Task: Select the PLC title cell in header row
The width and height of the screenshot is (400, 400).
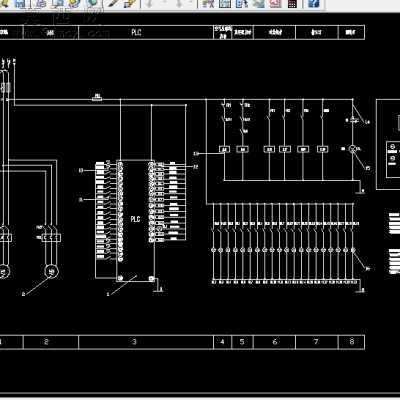Action: pos(146,32)
